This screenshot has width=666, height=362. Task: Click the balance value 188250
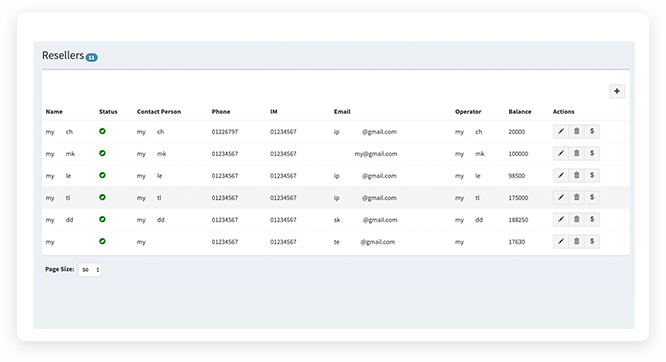[518, 220]
